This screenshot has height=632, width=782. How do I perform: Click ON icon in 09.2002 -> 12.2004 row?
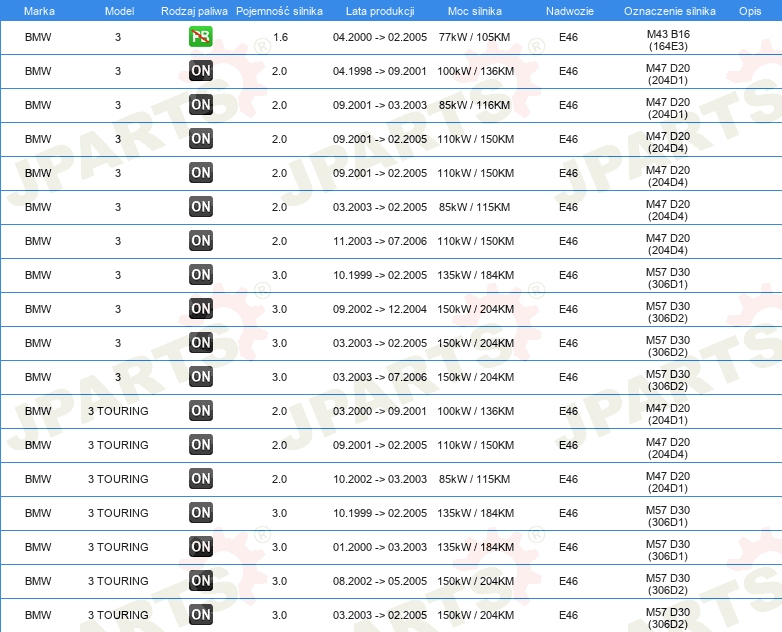point(201,308)
